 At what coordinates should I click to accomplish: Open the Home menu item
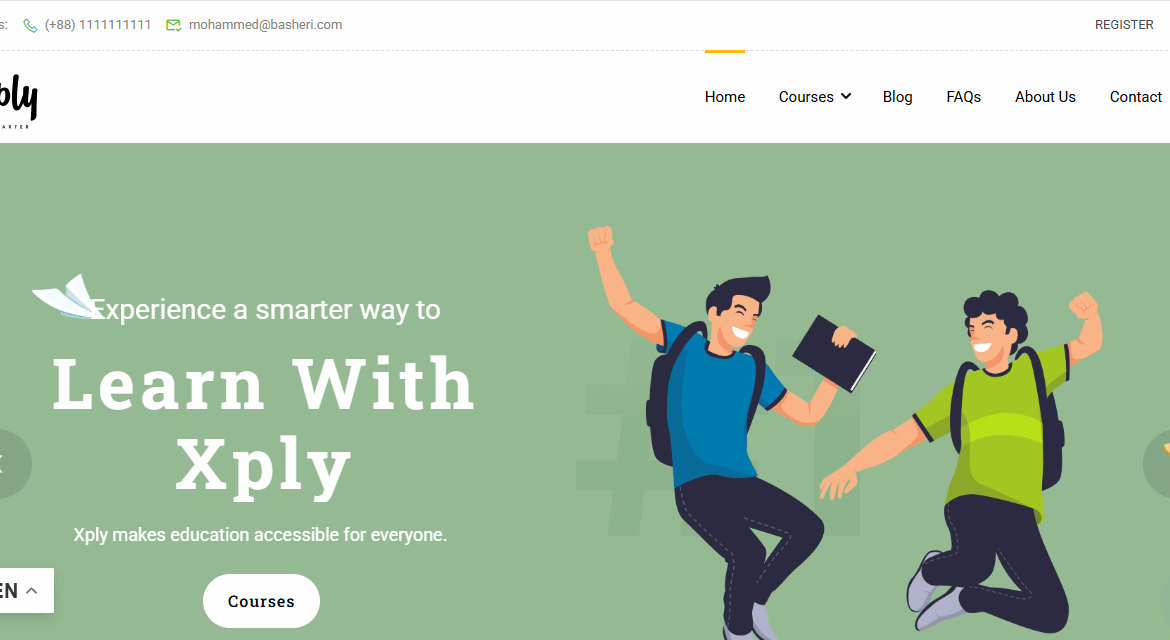point(725,97)
